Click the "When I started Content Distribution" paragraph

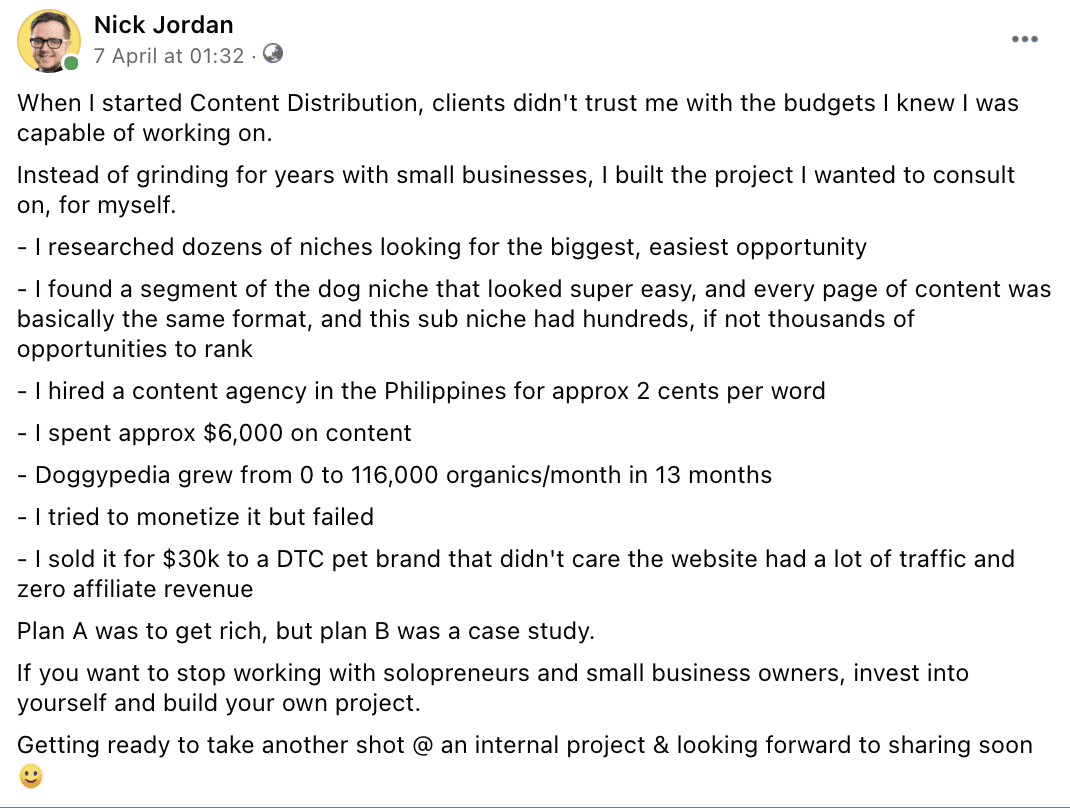click(518, 117)
